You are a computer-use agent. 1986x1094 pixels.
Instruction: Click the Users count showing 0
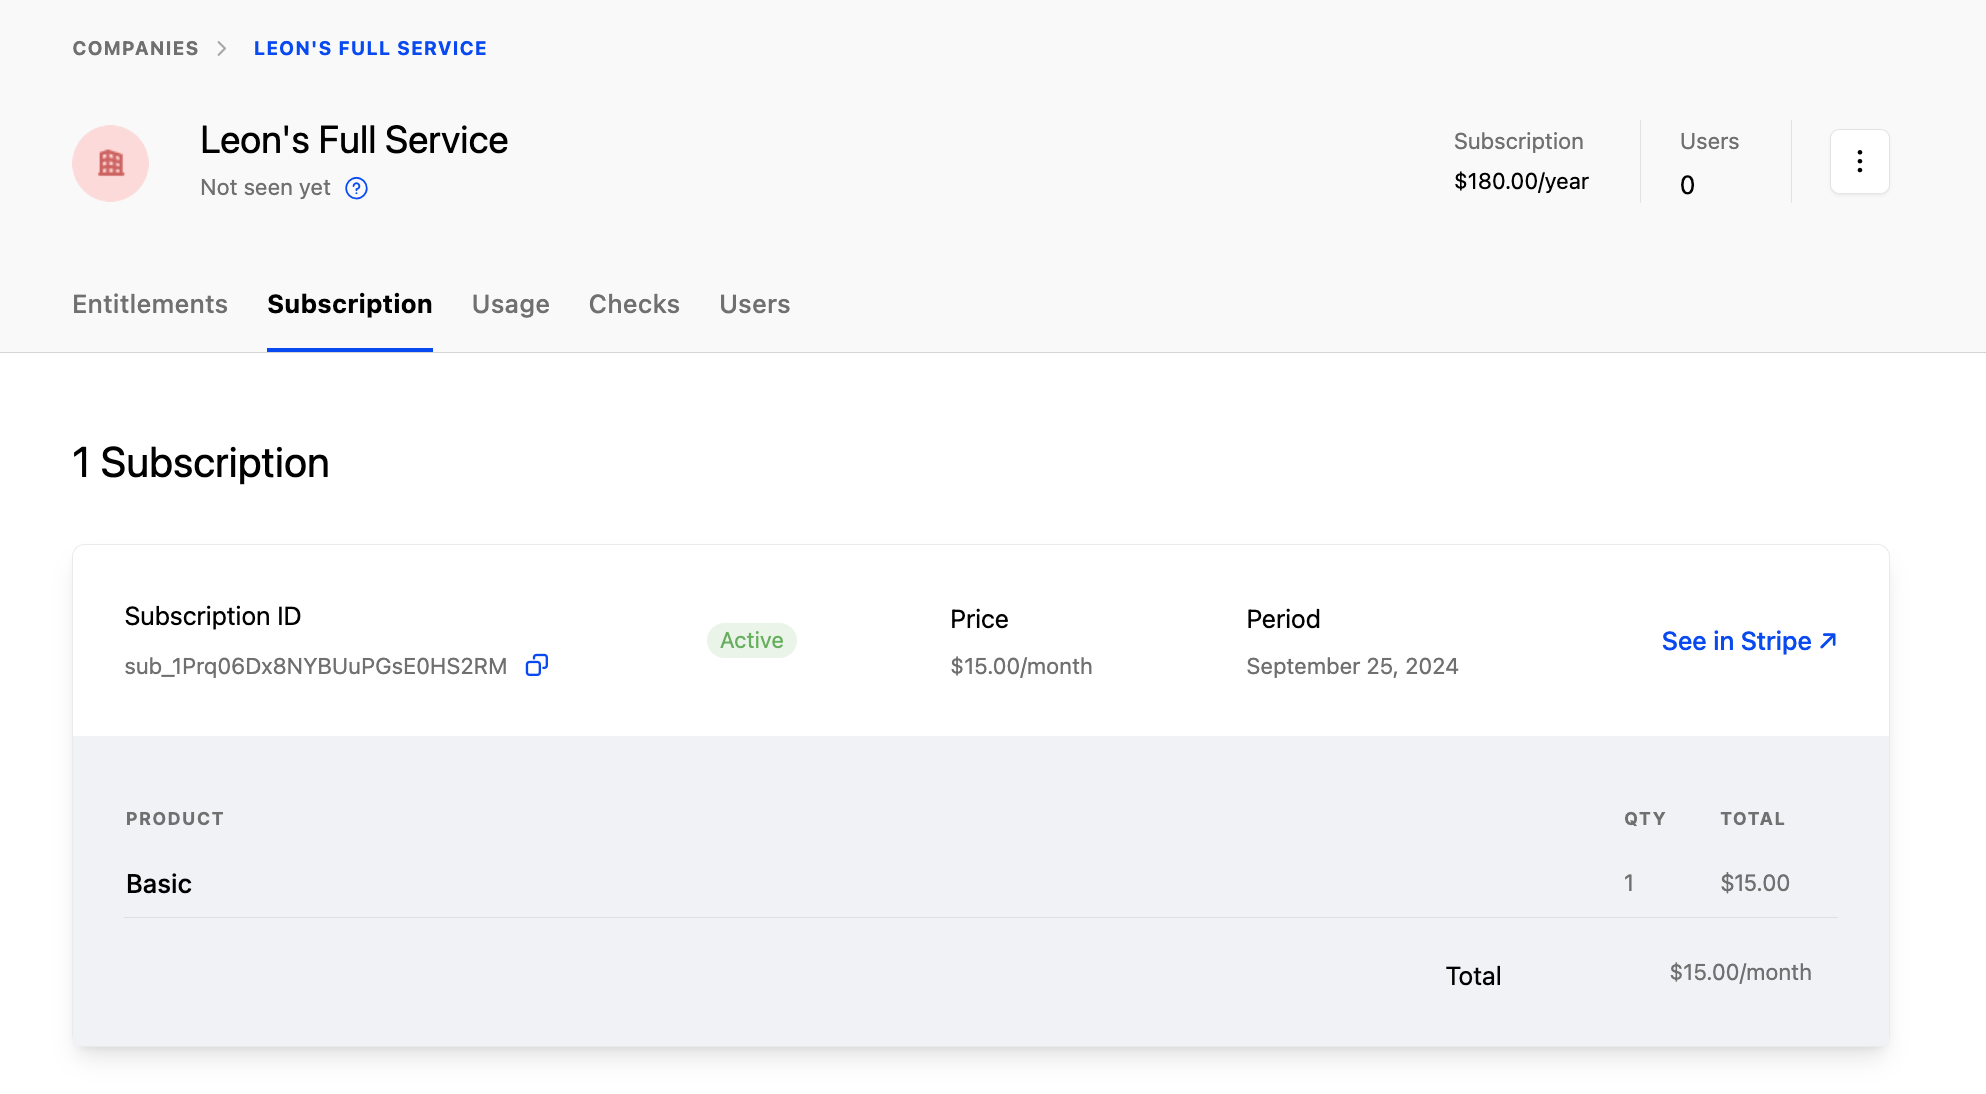click(x=1687, y=185)
